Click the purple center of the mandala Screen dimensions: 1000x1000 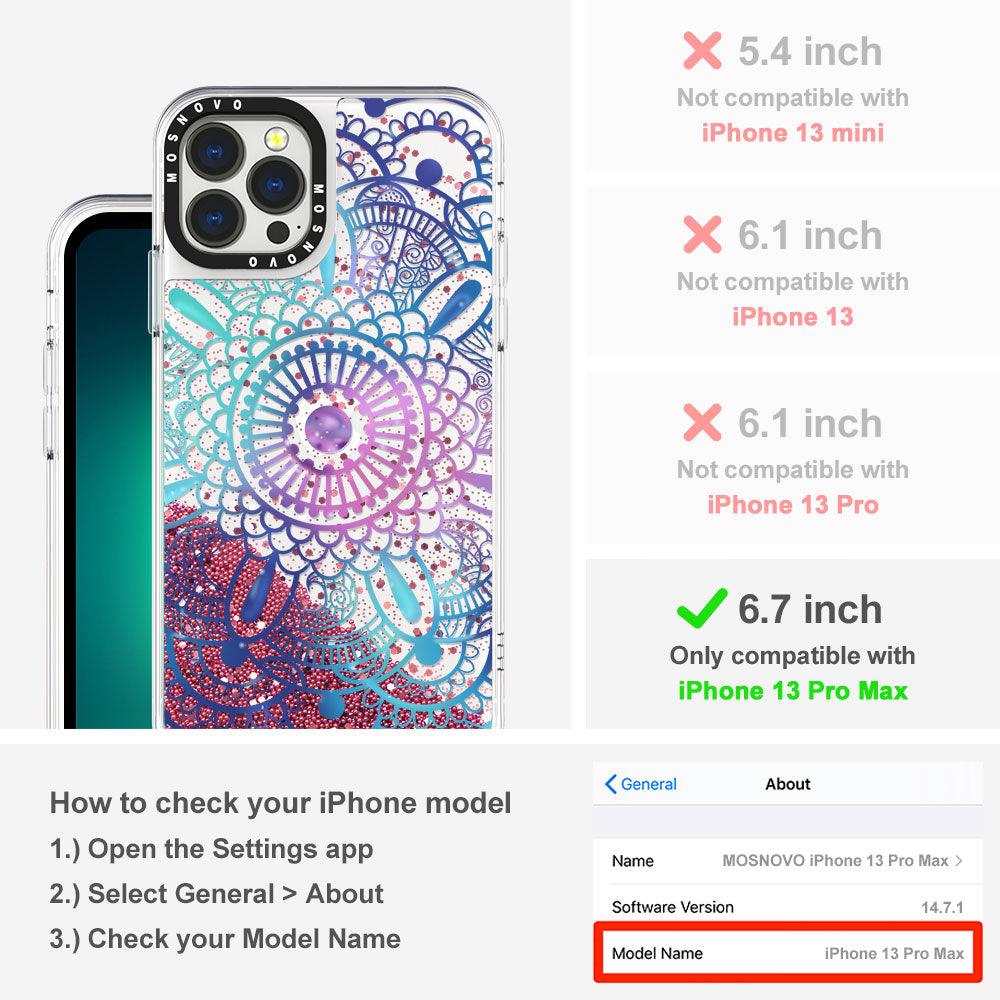click(x=328, y=427)
